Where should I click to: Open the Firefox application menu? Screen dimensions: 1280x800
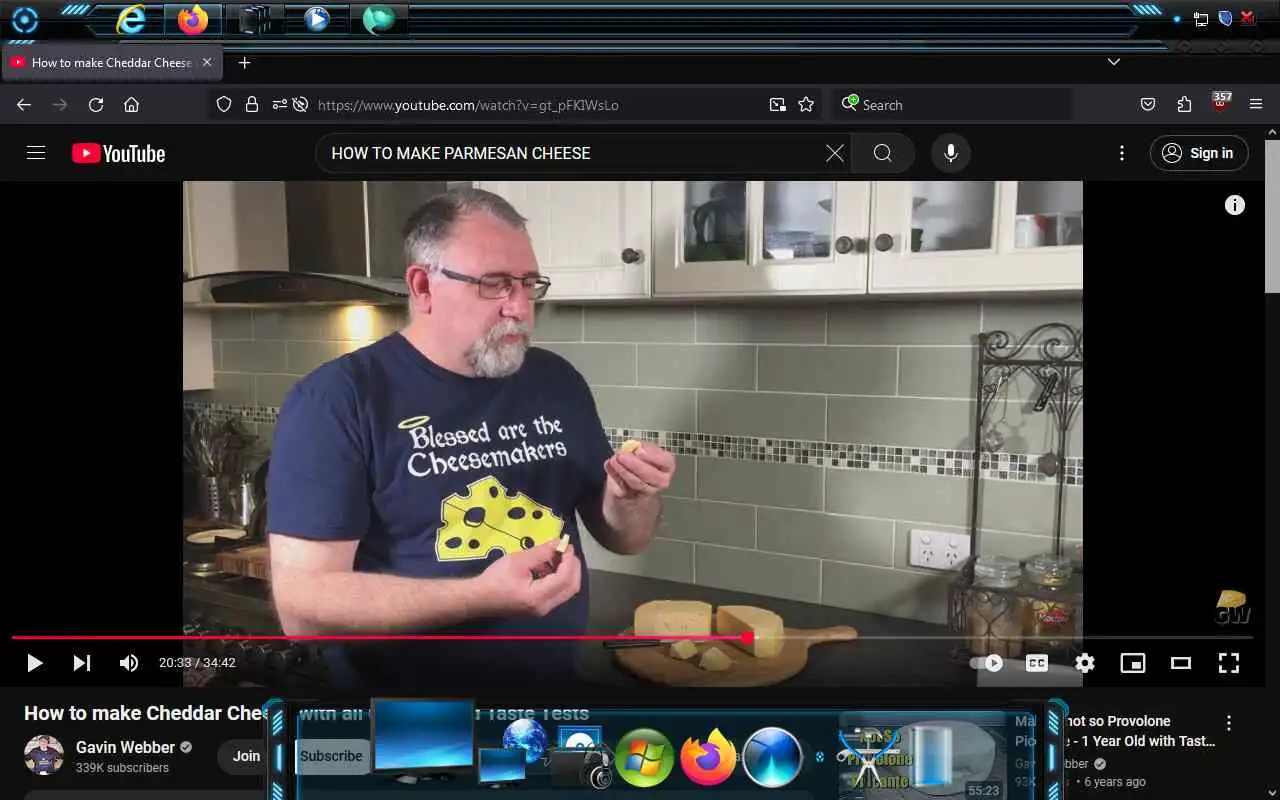[1257, 105]
